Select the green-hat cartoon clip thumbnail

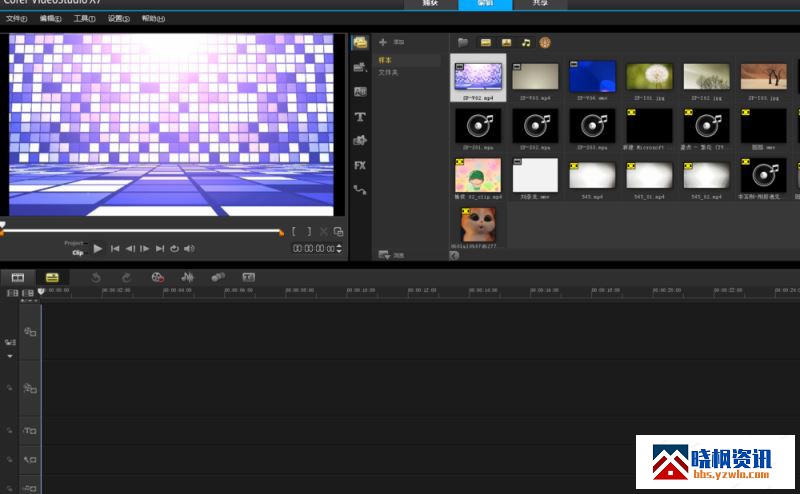click(478, 175)
